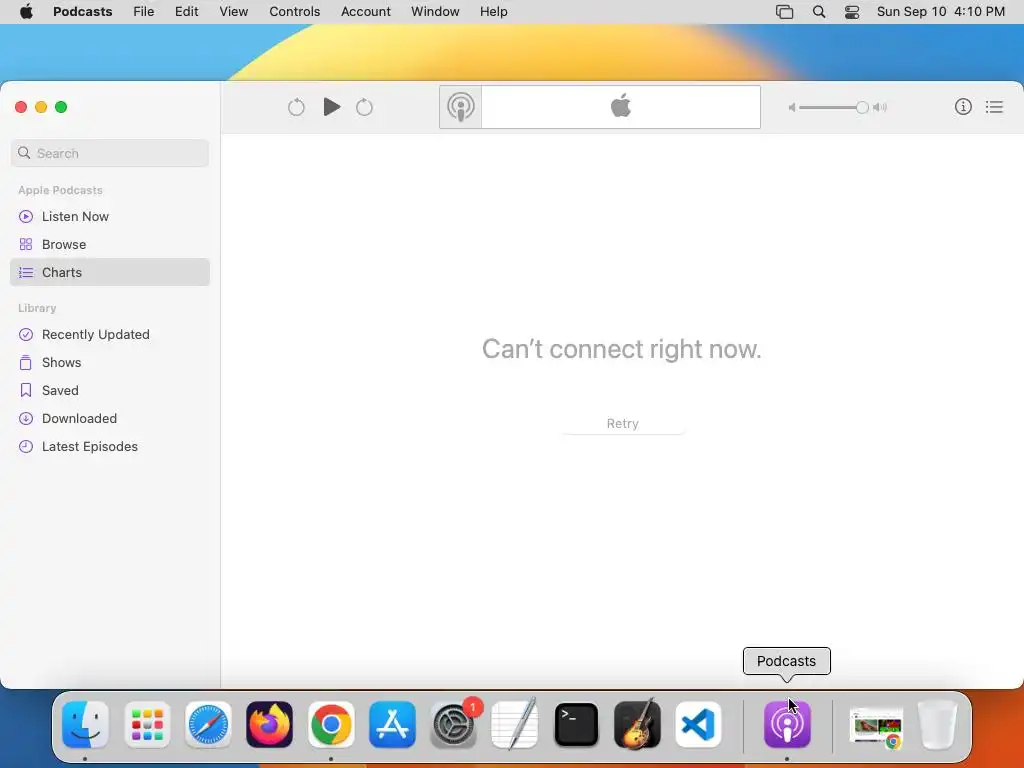Viewport: 1024px width, 768px height.
Task: Set maximum volume via loud speaker icon
Action: 880,107
